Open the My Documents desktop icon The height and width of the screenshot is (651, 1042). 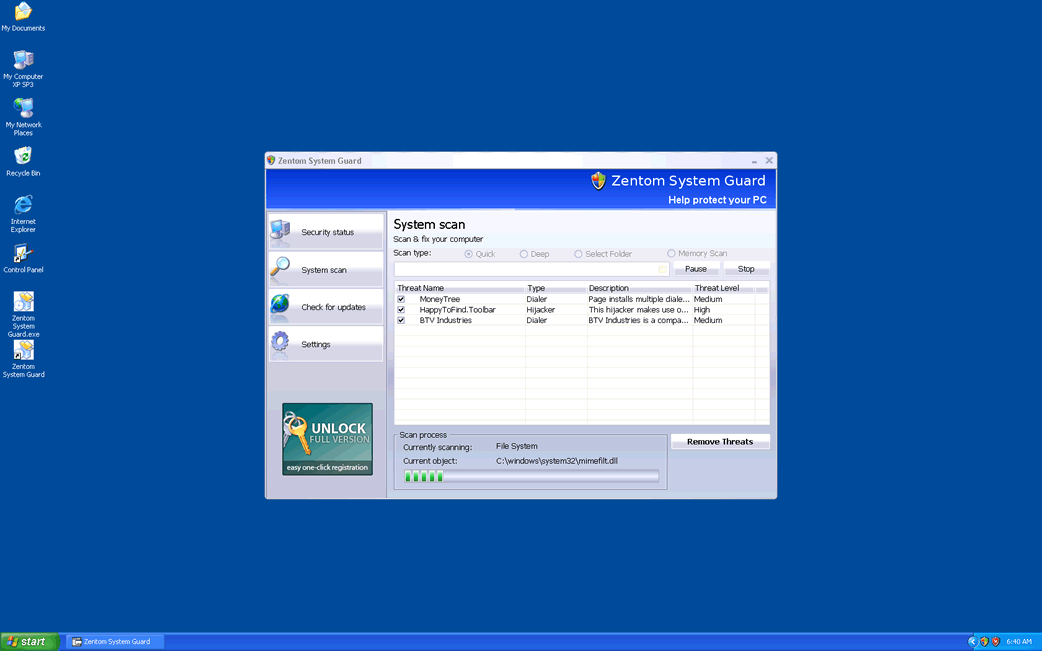[23, 13]
